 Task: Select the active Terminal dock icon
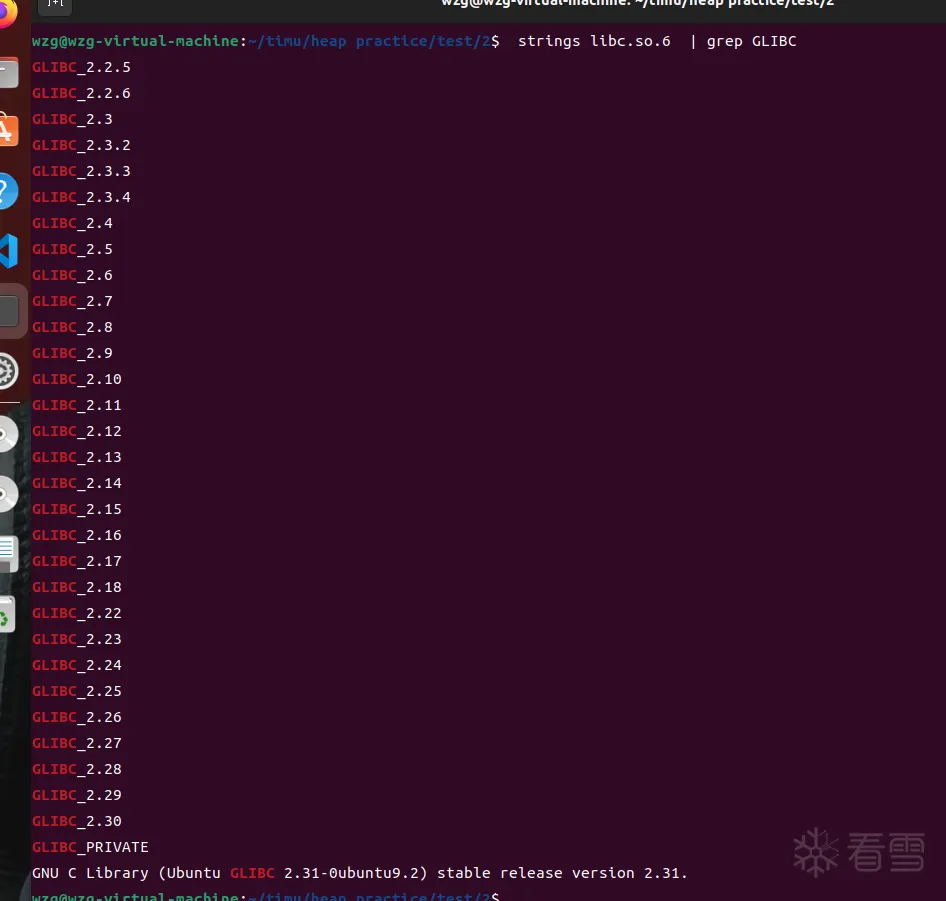[x=9, y=311]
